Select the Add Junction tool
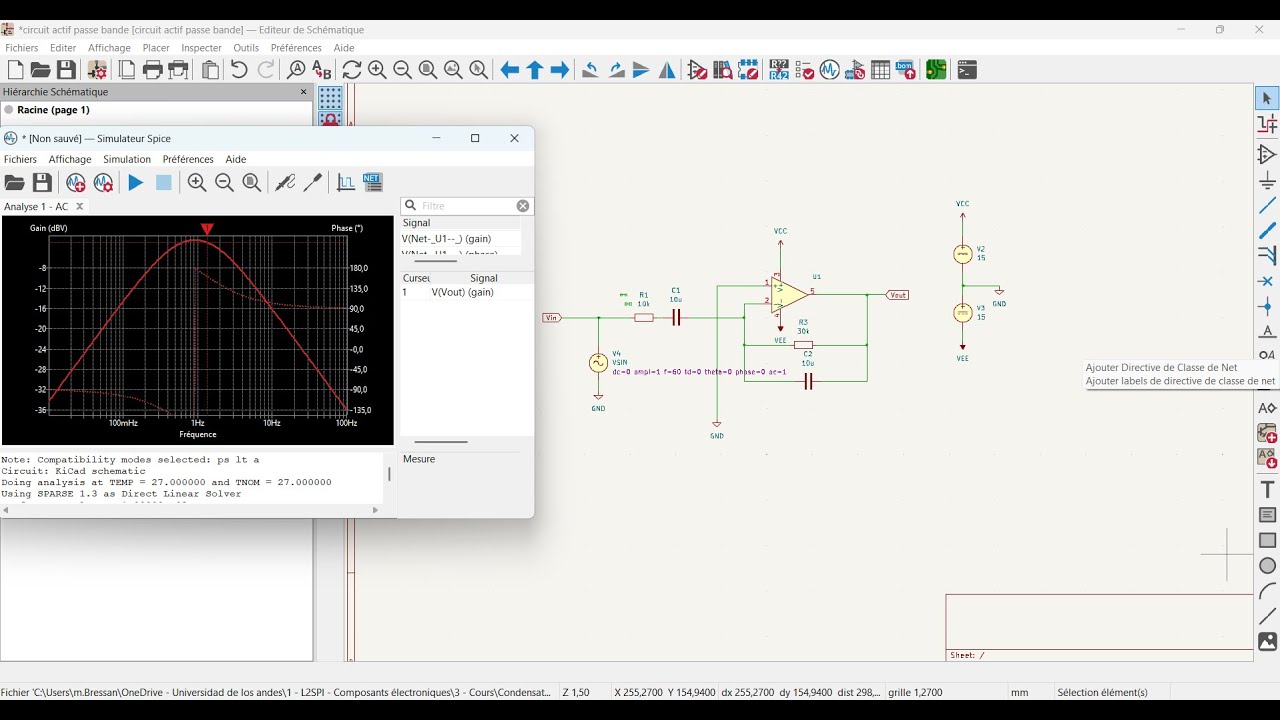 coord(1267,307)
